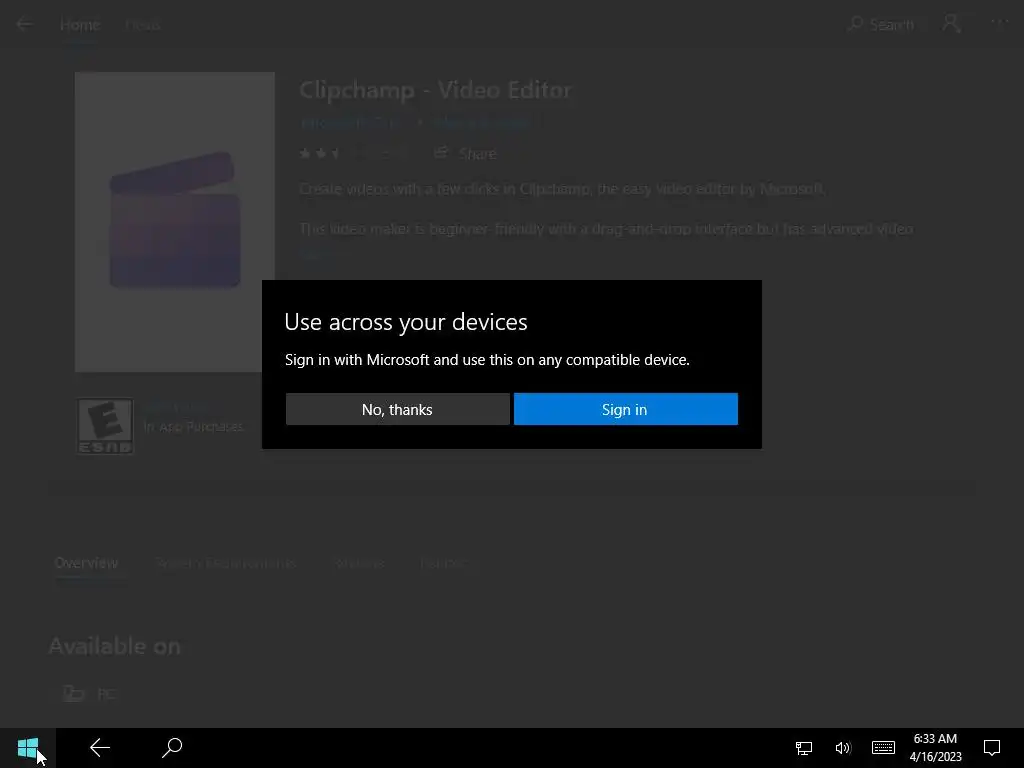Open the network status tray icon
The width and height of the screenshot is (1024, 768).
(804, 748)
